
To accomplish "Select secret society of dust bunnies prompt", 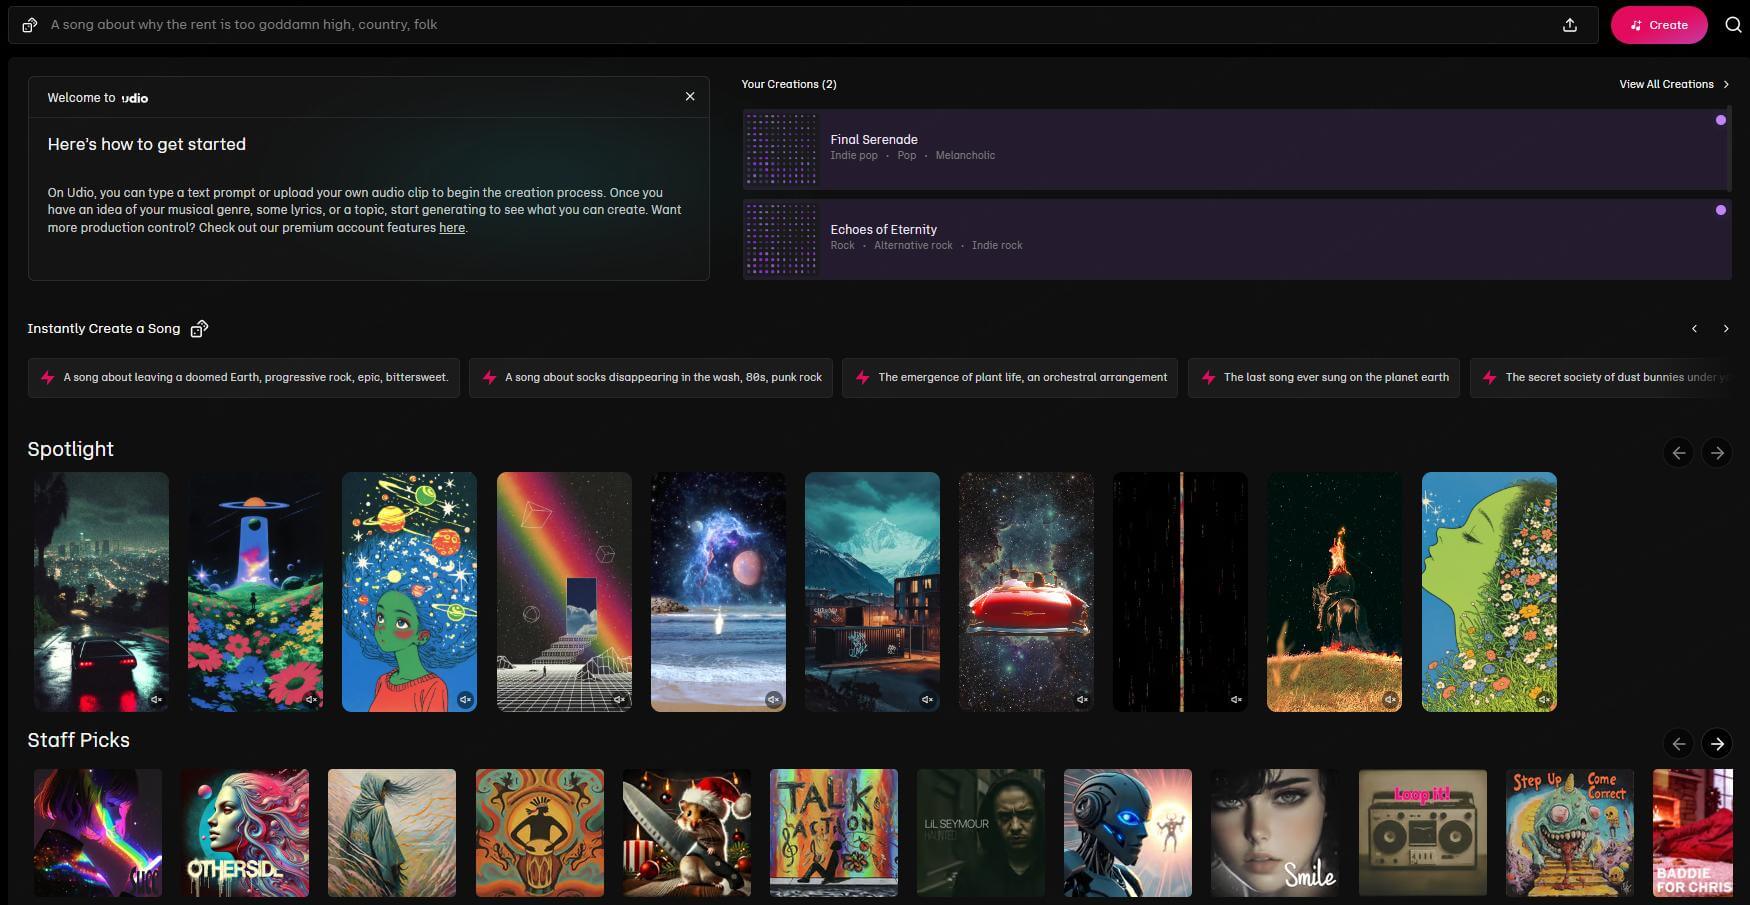I will [1600, 378].
